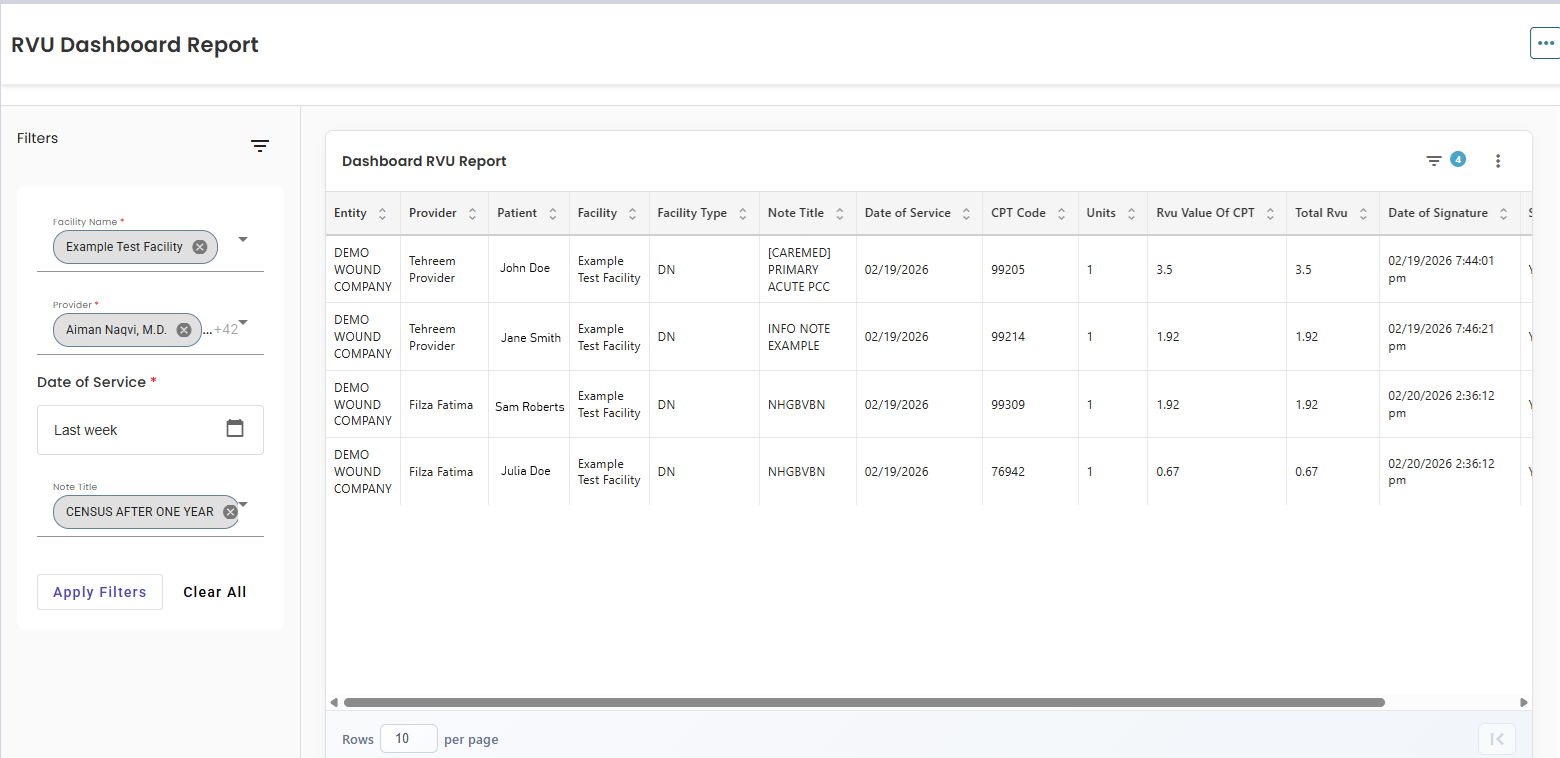Show the +42 more providers indicator

pos(226,329)
